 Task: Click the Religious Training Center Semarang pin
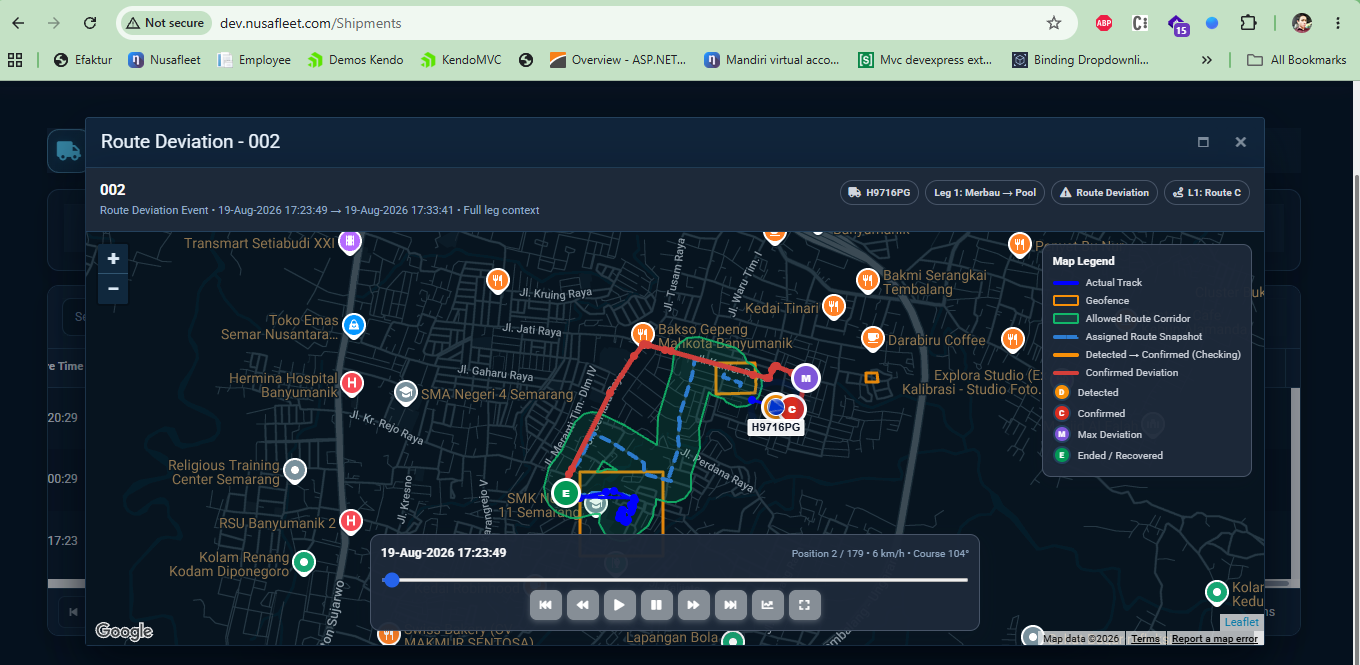294,469
